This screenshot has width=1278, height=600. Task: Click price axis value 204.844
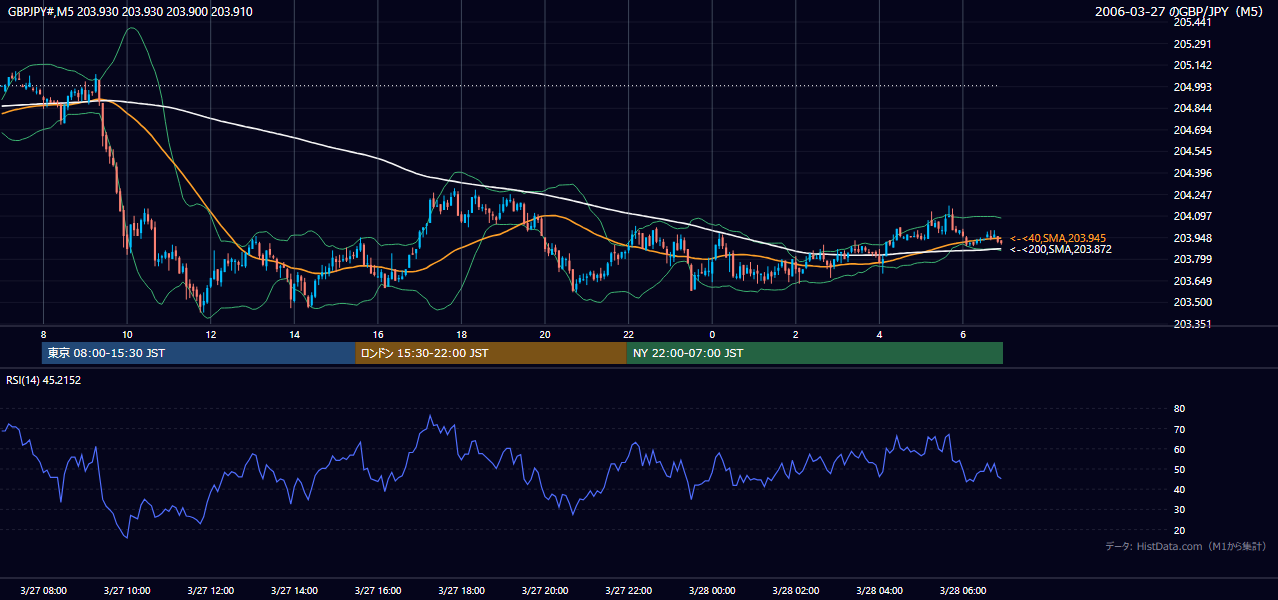coord(1191,108)
